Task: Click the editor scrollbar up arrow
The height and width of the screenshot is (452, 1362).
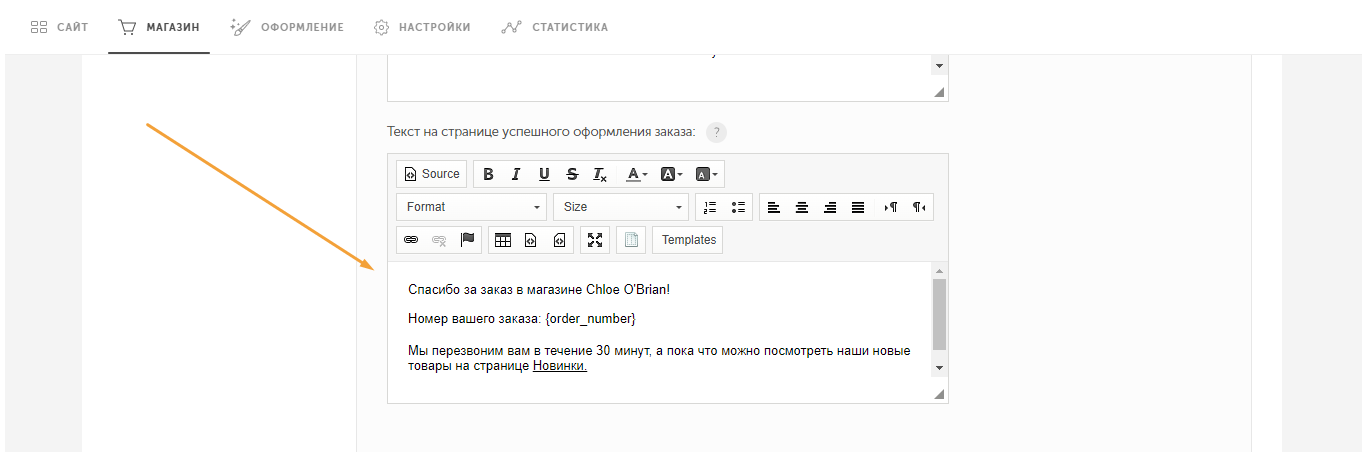Action: [x=939, y=270]
